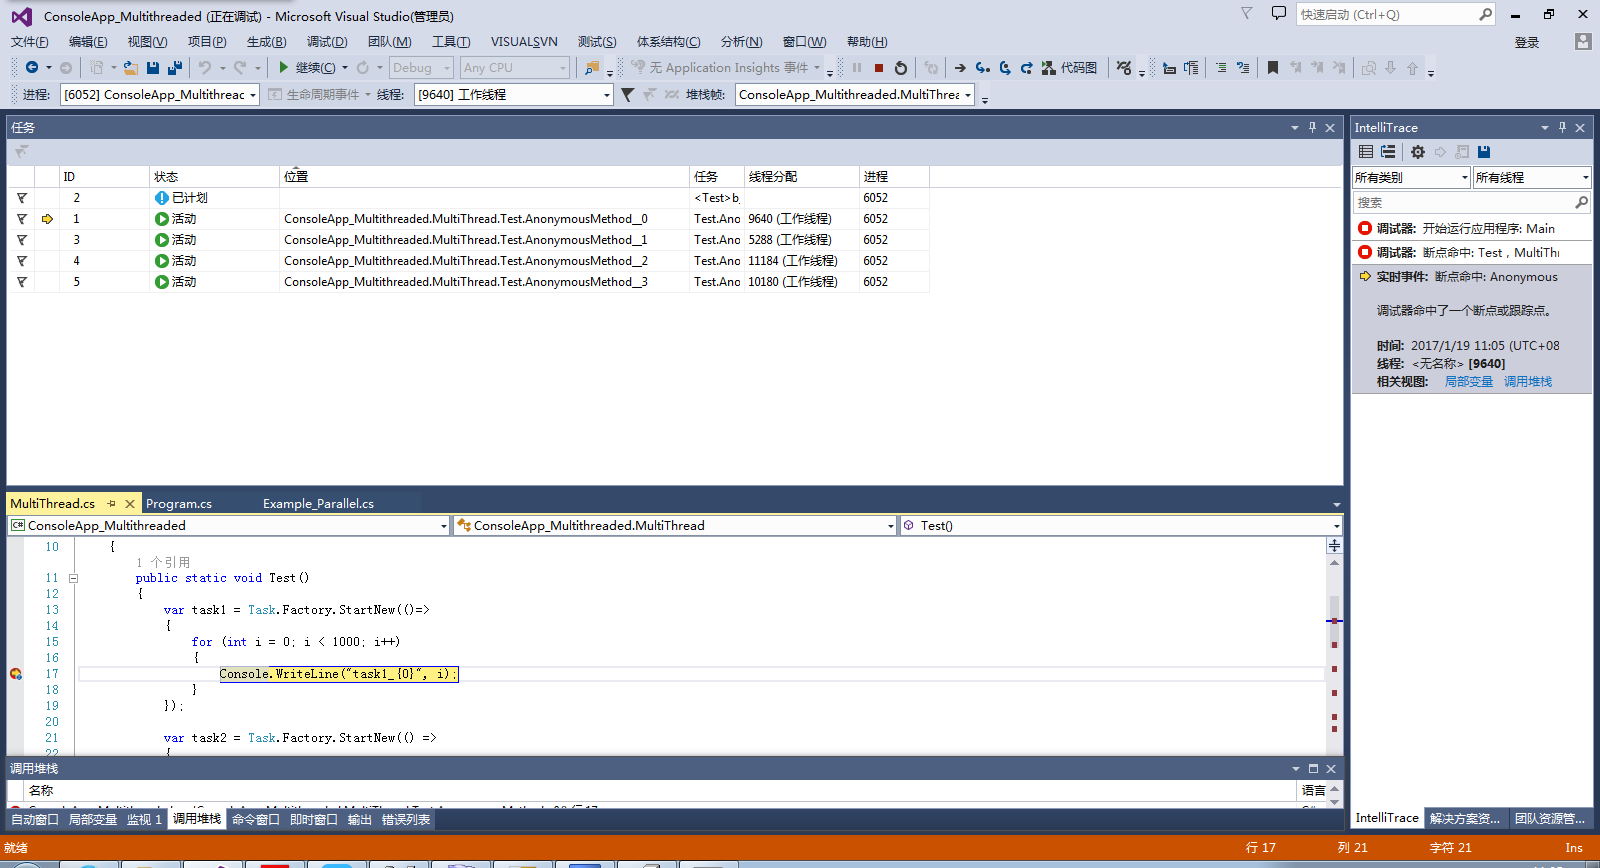
Task: Open the Test() member dropdown
Action: (x=1120, y=526)
